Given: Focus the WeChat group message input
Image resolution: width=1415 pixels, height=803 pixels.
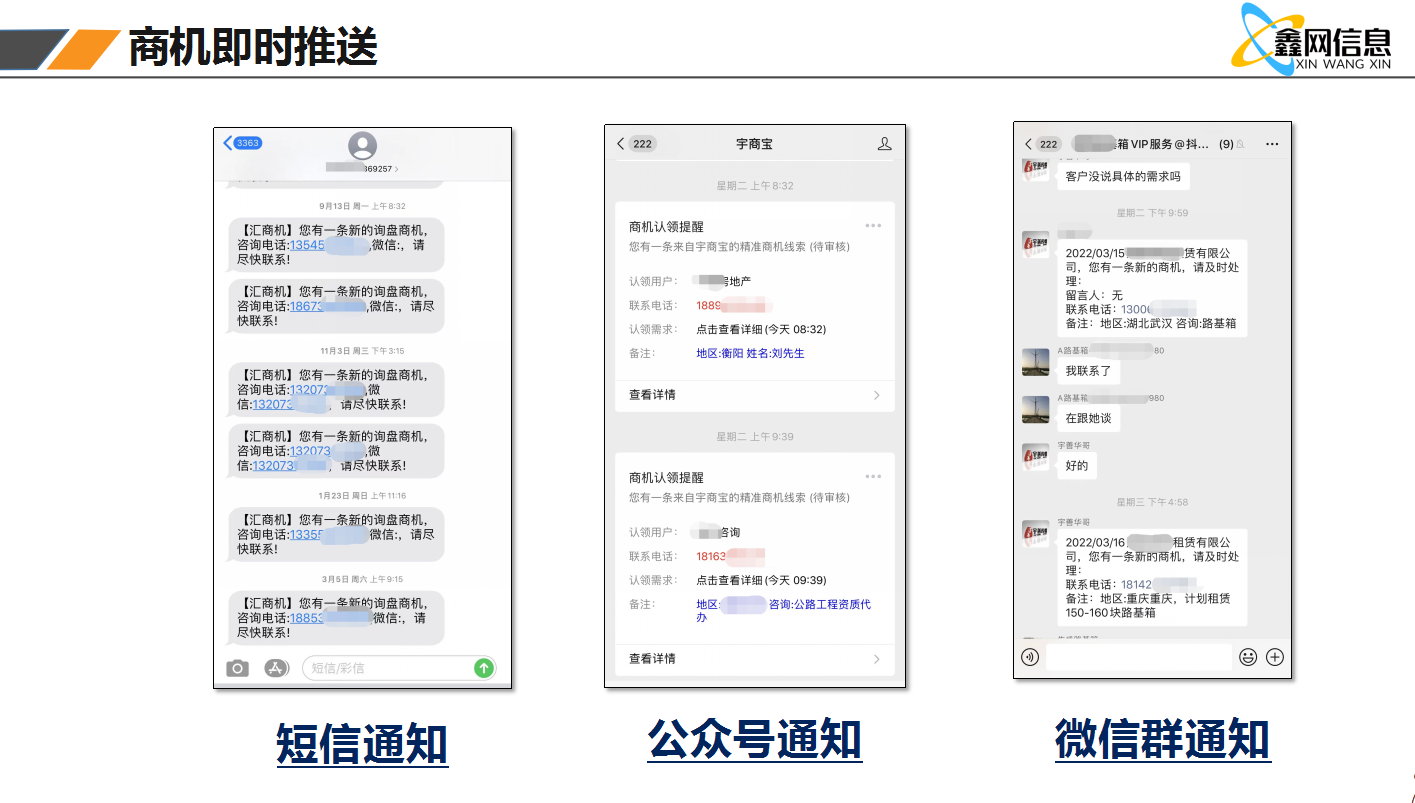Looking at the screenshot, I should [x=1138, y=657].
